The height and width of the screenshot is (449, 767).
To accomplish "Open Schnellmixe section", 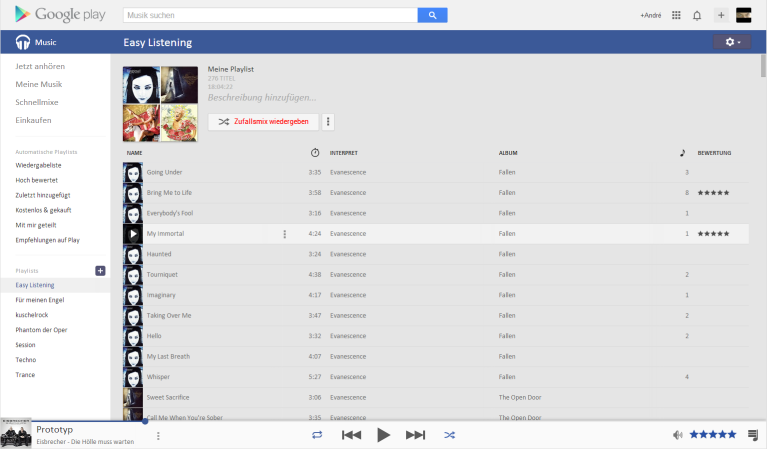I will pos(37,102).
